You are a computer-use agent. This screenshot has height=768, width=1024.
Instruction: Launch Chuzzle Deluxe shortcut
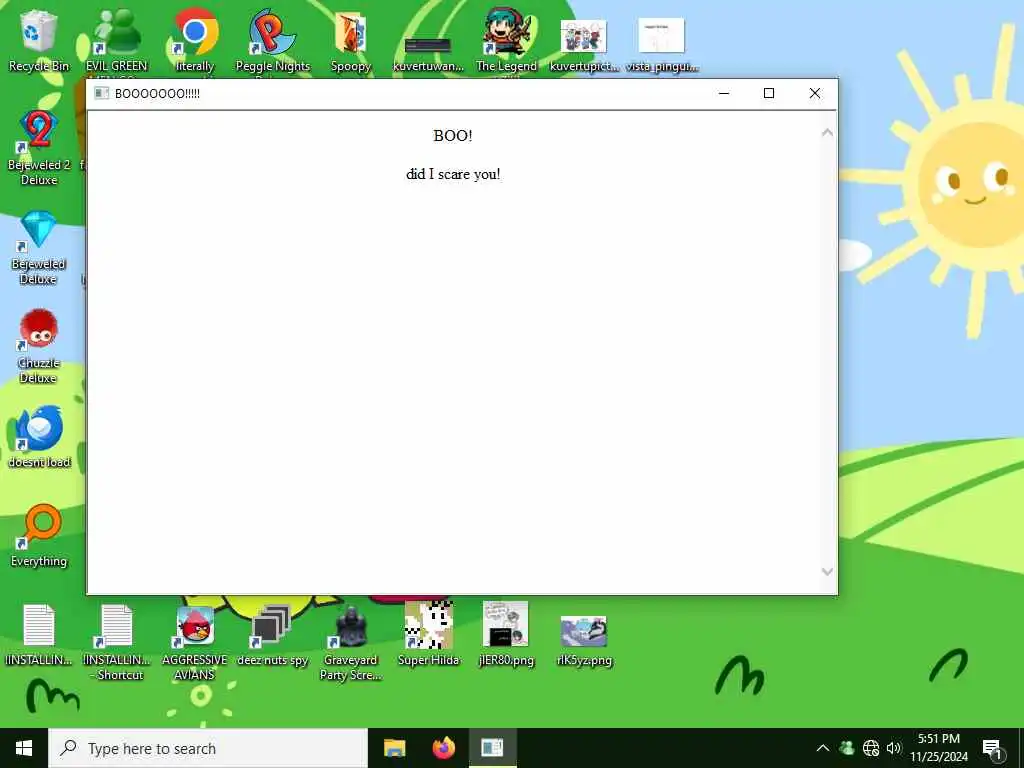click(x=39, y=346)
